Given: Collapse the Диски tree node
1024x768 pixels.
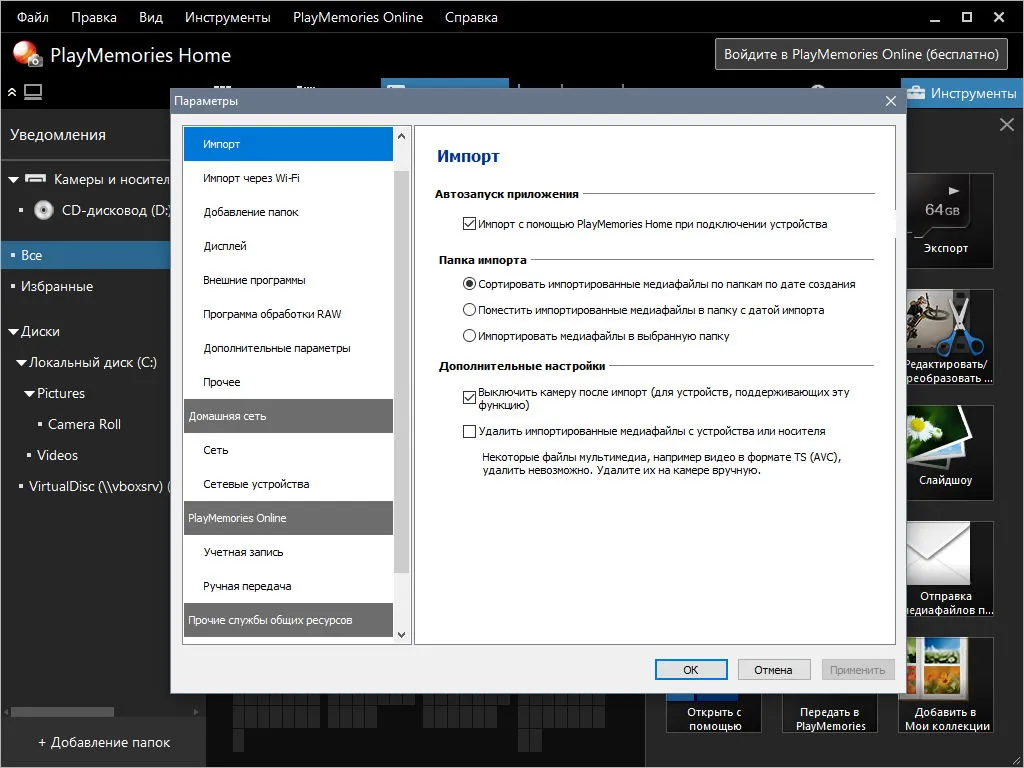Looking at the screenshot, I should (13, 332).
